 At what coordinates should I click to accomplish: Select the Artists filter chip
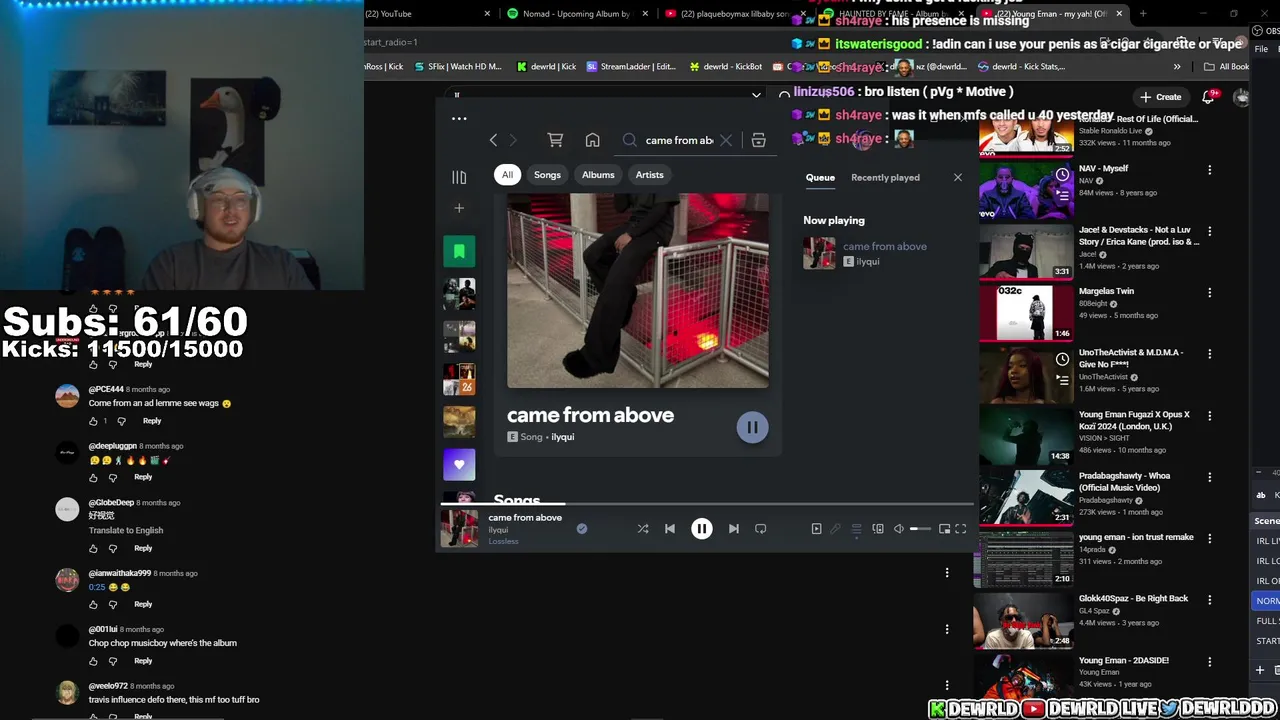649,175
